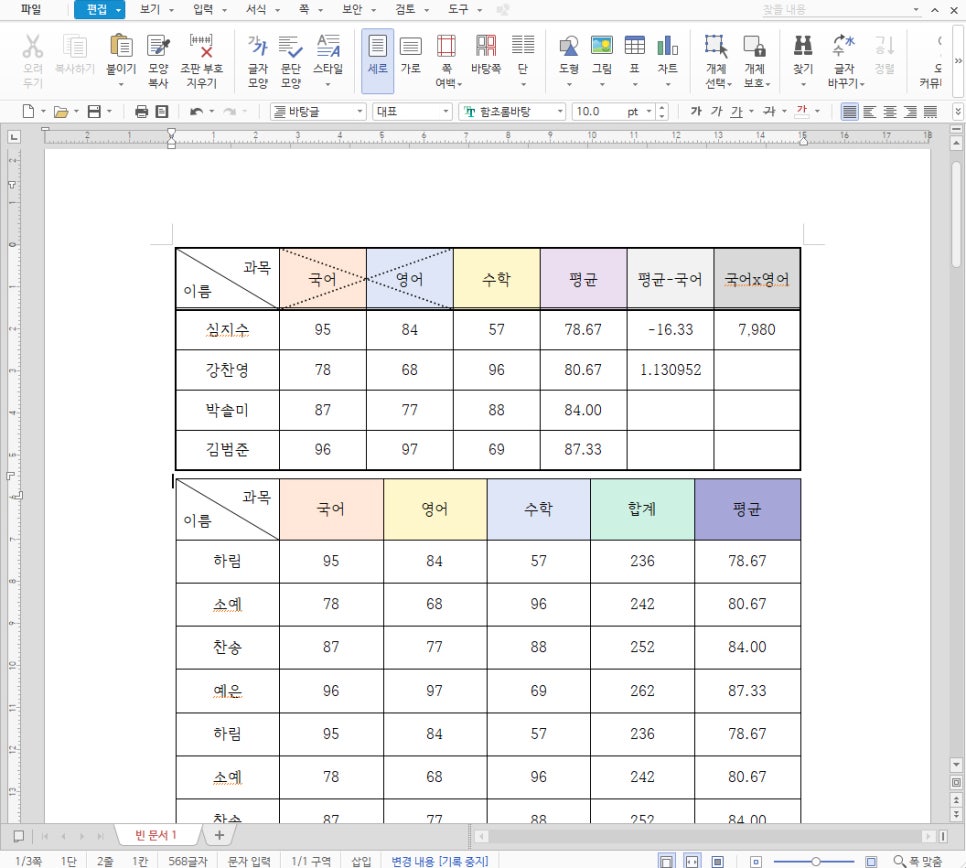
Task: Click 개체 보호 object protect icon
Action: tap(754, 47)
